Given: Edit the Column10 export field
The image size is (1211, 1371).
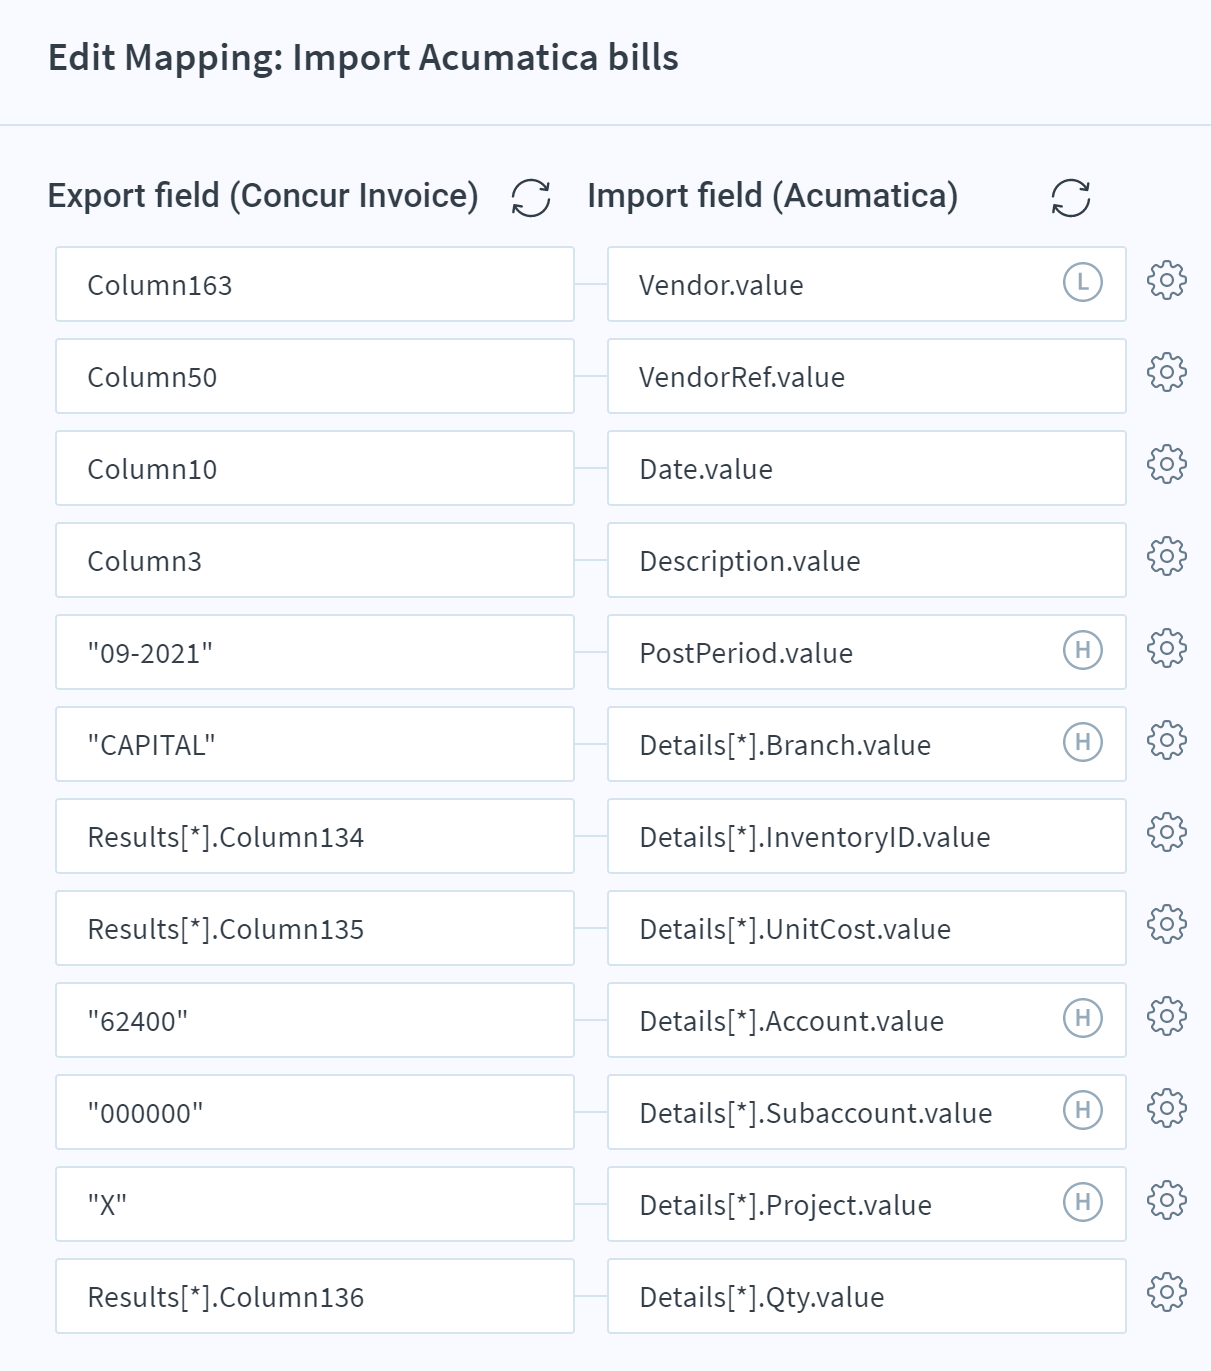Looking at the screenshot, I should (x=315, y=468).
